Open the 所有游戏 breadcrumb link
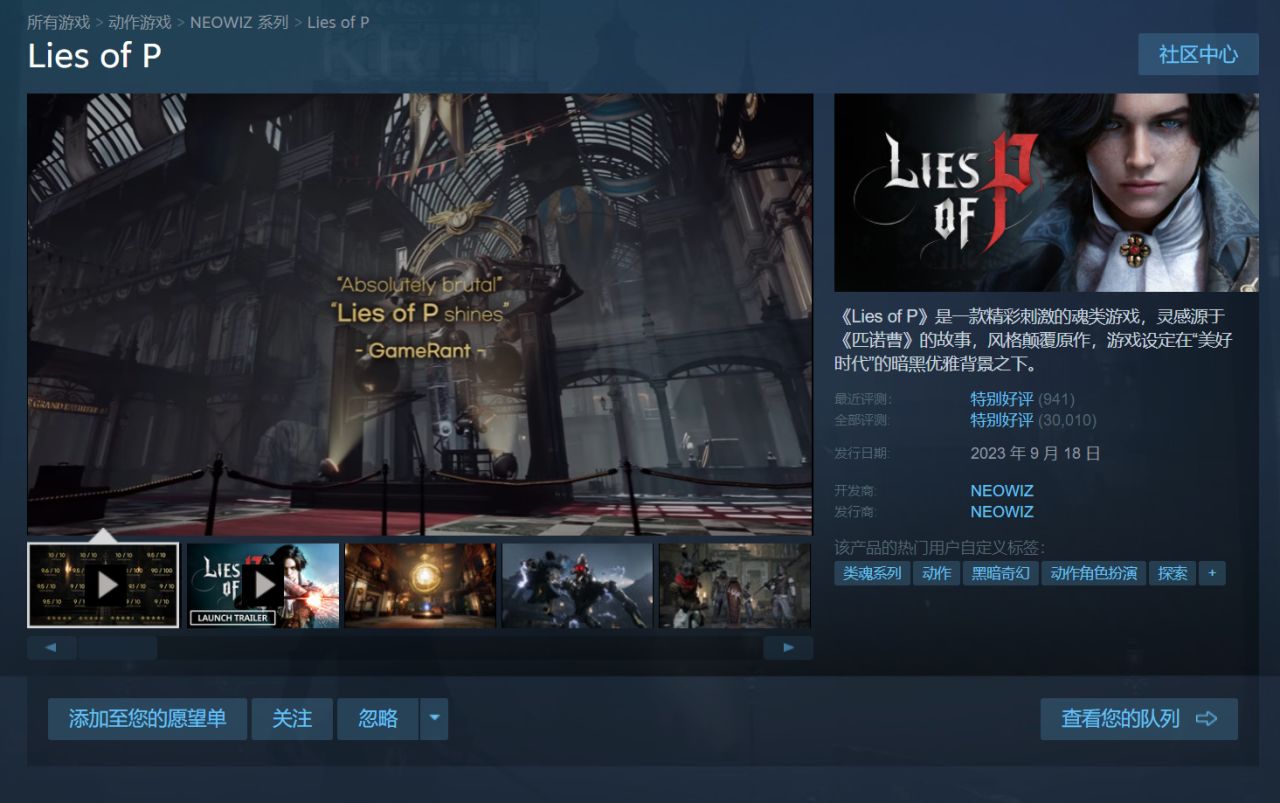 58,22
